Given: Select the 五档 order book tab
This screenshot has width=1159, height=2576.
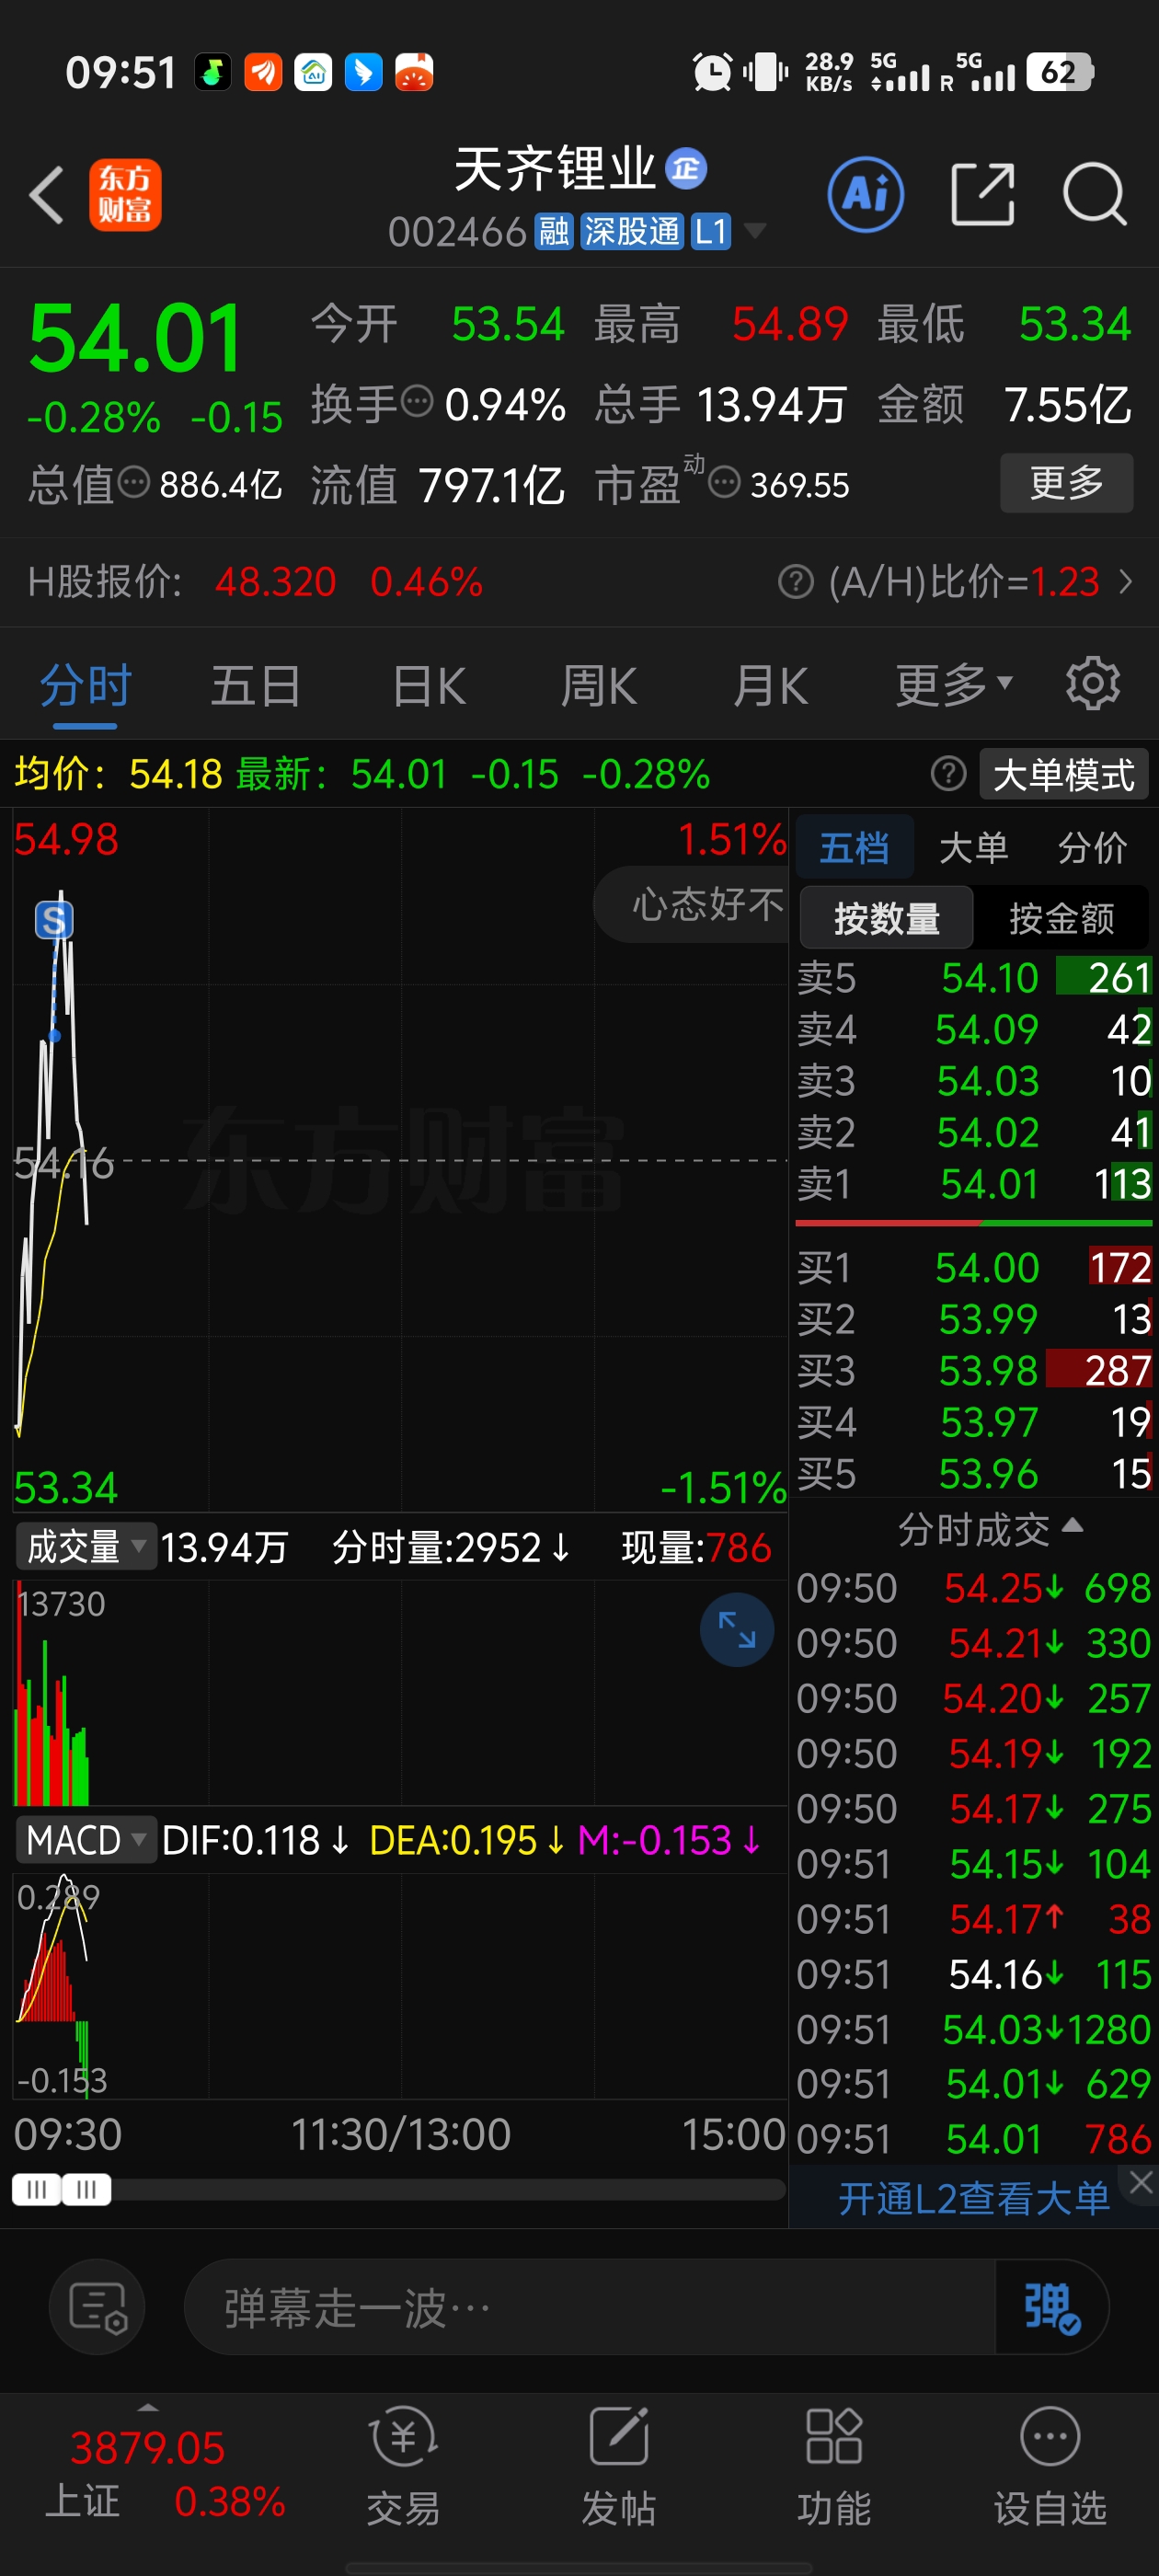Looking at the screenshot, I should [854, 848].
